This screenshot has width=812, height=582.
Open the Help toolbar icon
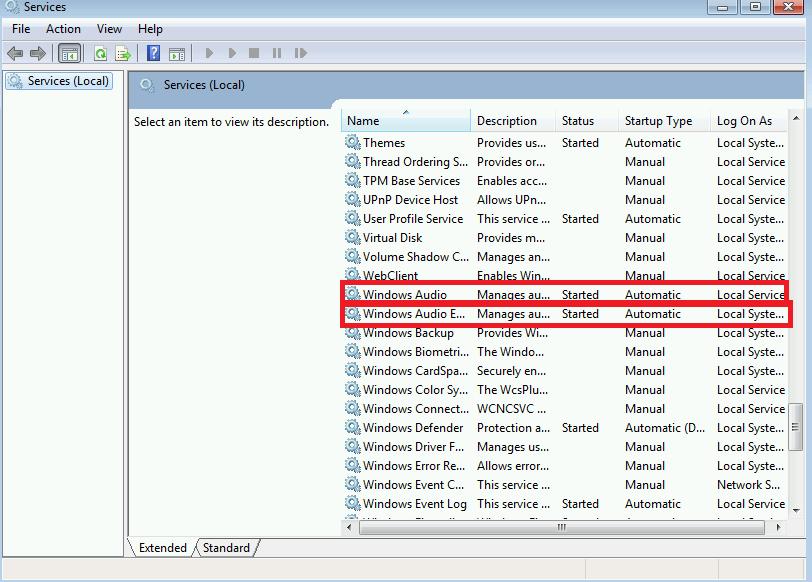(x=153, y=53)
